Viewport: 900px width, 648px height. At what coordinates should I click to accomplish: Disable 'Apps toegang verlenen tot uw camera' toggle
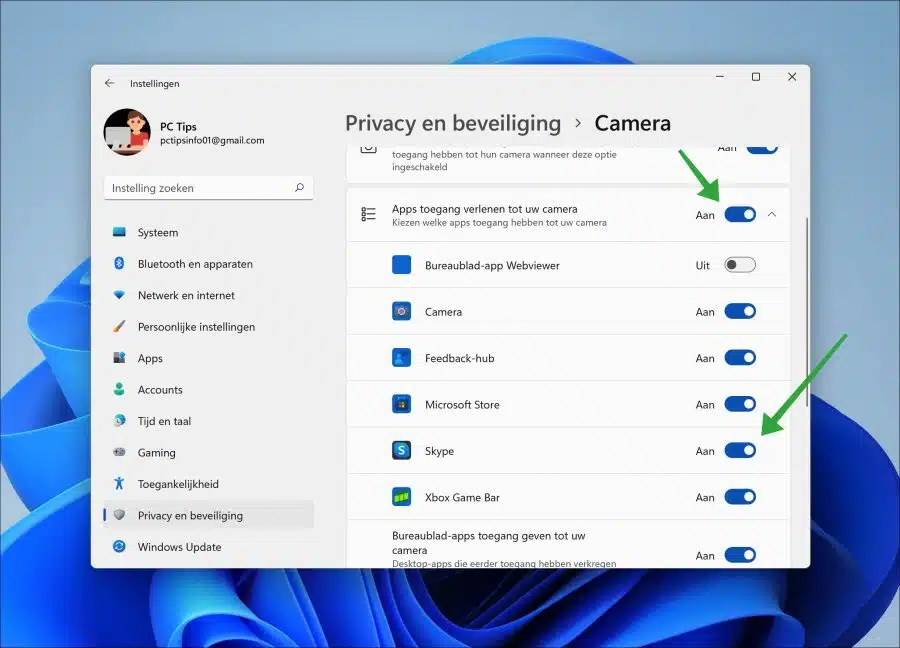740,215
